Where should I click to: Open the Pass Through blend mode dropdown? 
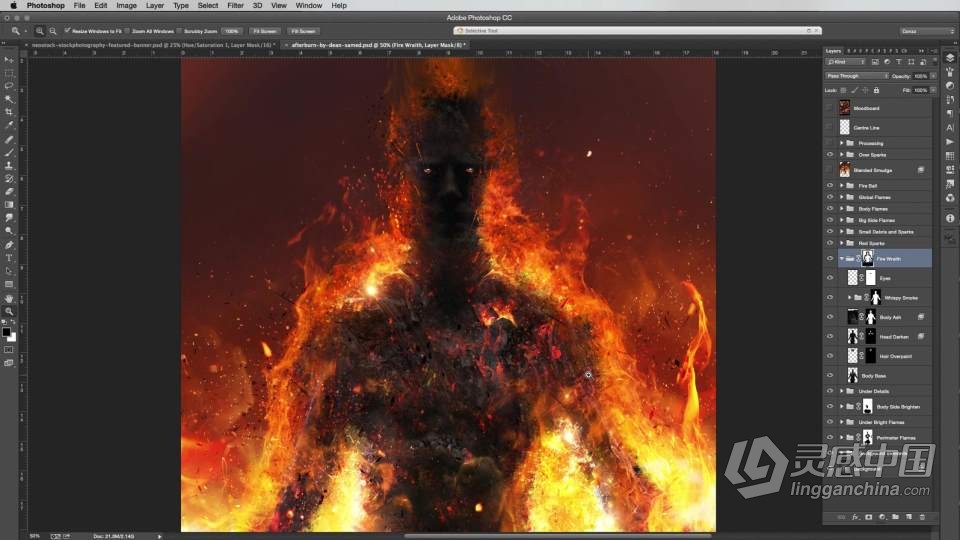tap(857, 76)
